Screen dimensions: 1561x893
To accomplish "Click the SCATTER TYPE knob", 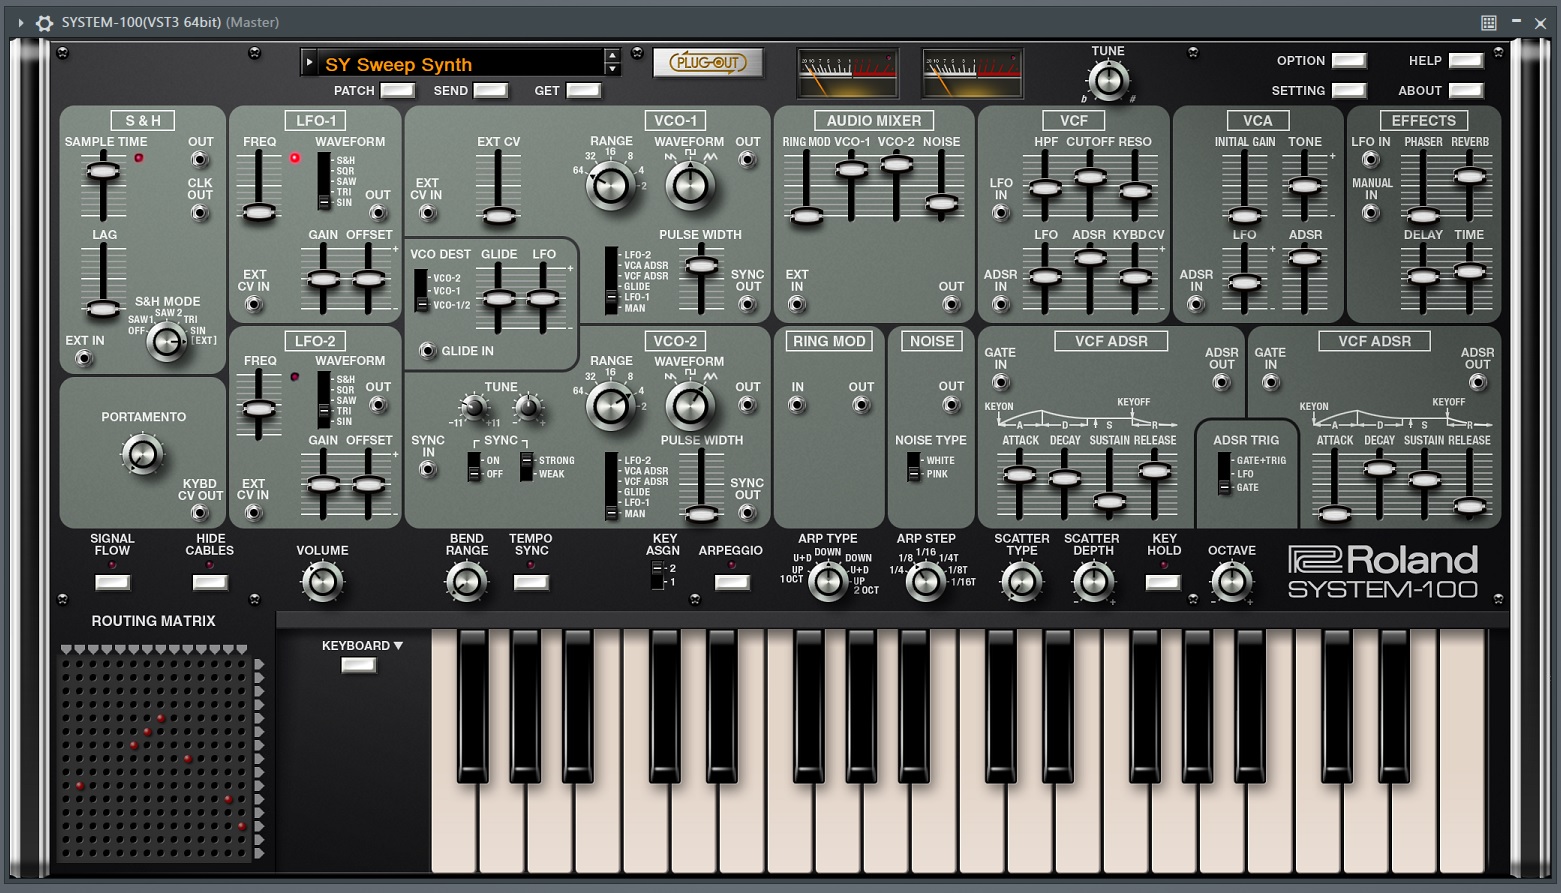I will 1021,582.
